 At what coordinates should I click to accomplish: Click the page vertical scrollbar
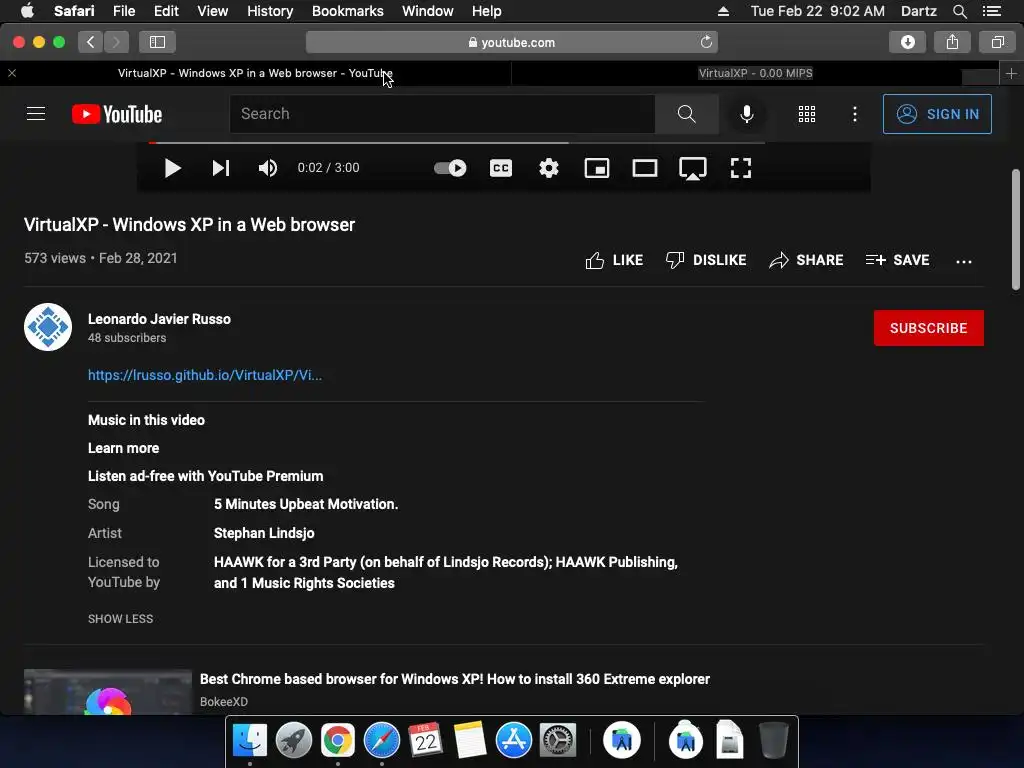(1016, 229)
